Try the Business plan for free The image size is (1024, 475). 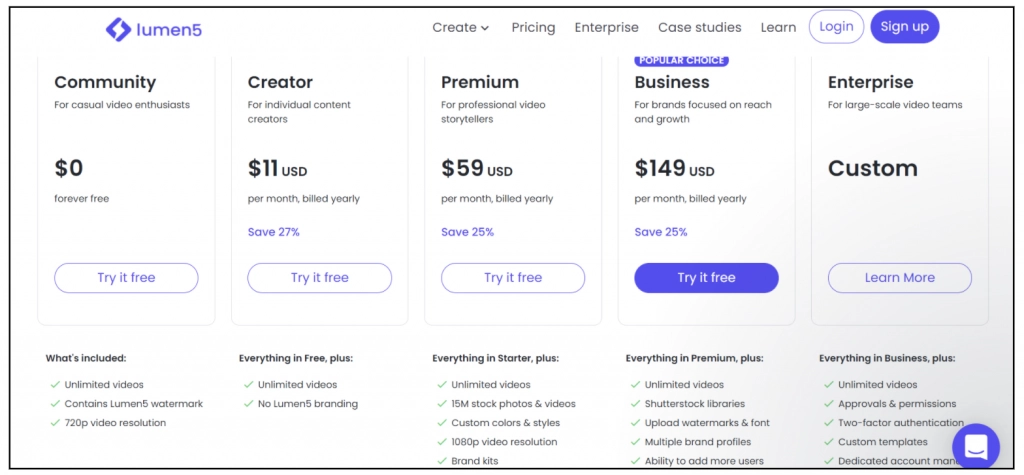click(x=706, y=278)
